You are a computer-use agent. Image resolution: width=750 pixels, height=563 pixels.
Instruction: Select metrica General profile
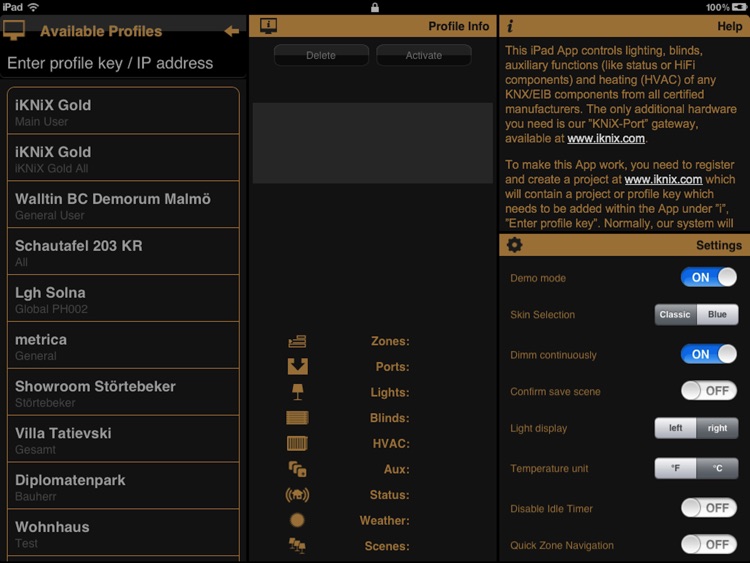coord(123,345)
